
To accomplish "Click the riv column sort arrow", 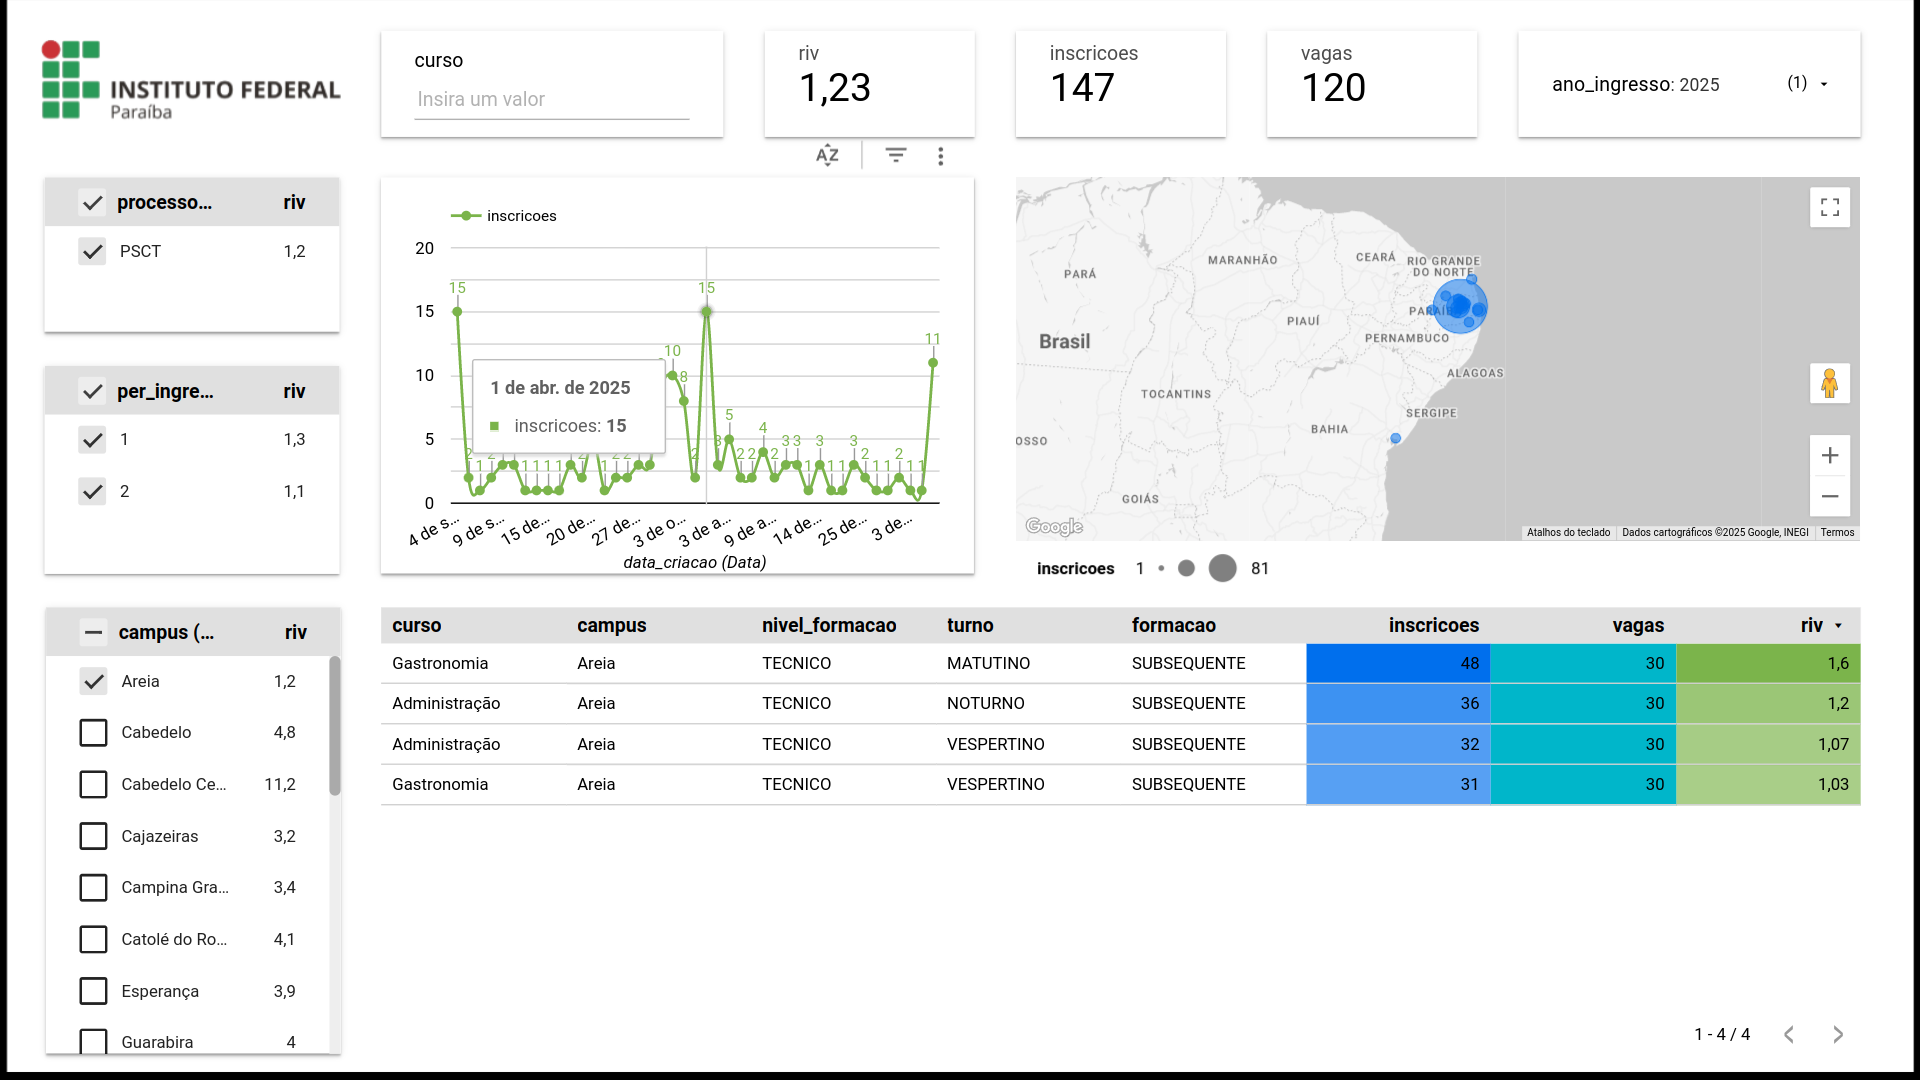I will coord(1838,626).
